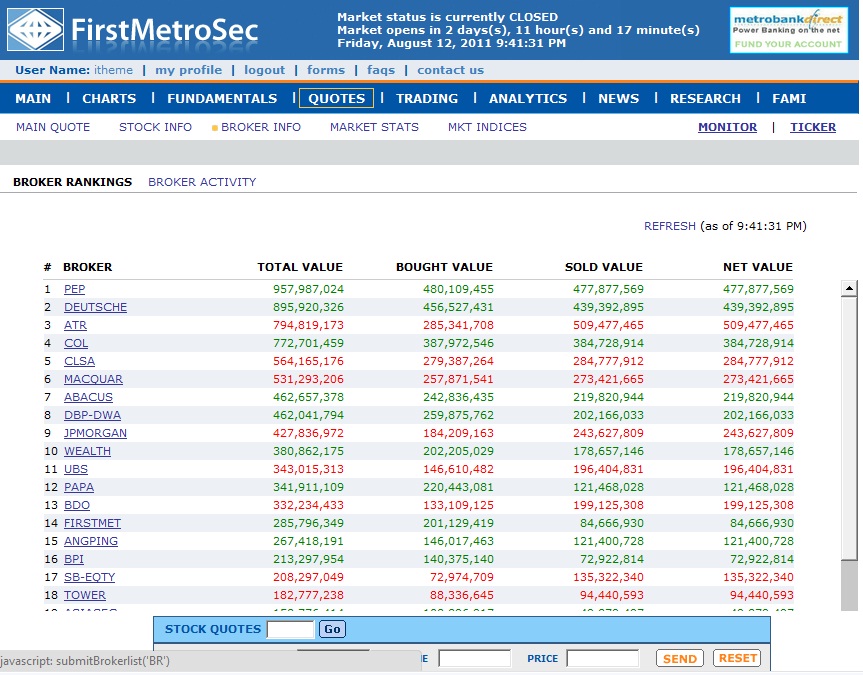Open contact us link
The height and width of the screenshot is (675, 863).
[x=450, y=70]
